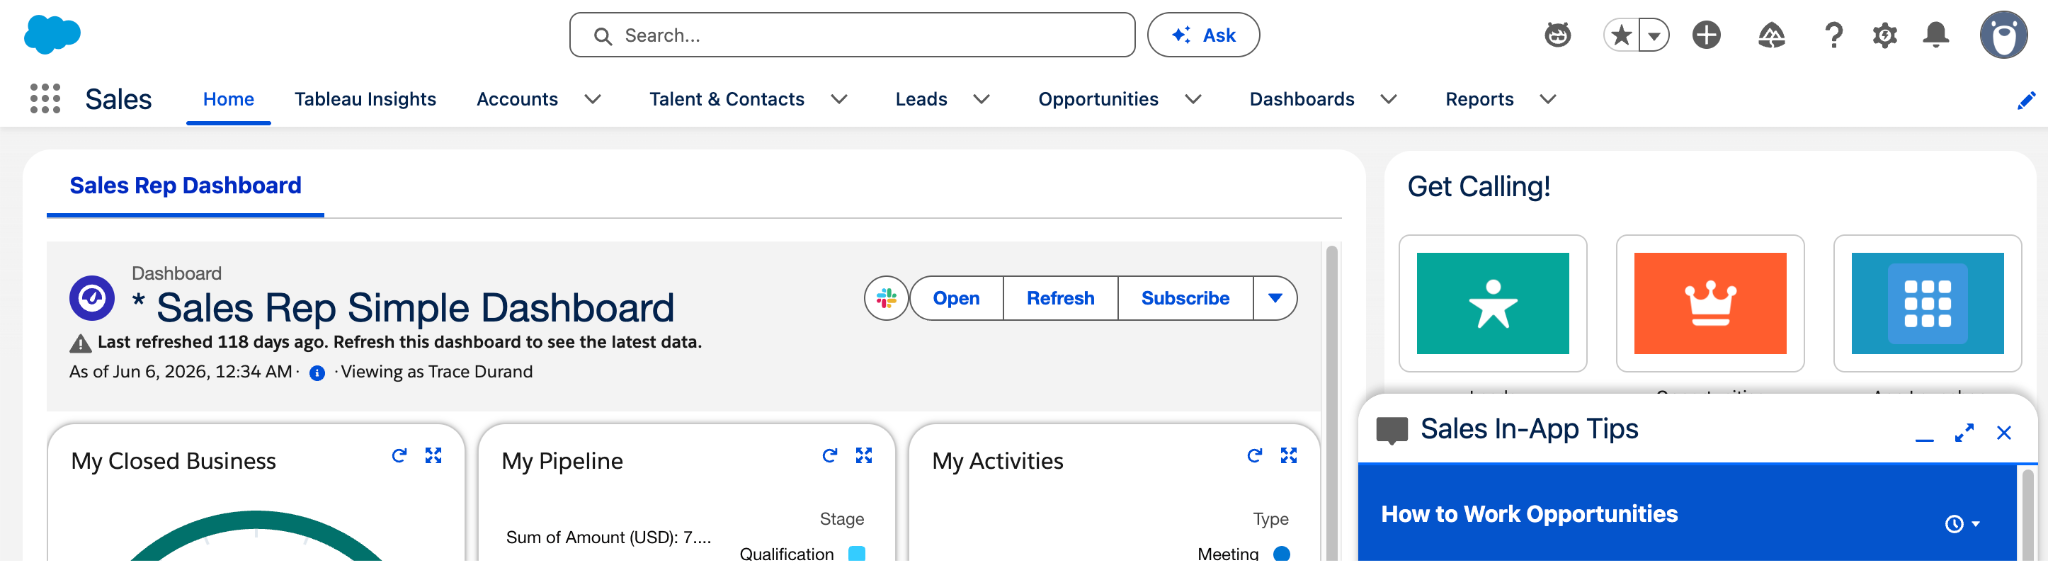Screen dimensions: 2048x561
Task: Click the In-App Tips panel scrollbar
Action: coord(2028,514)
